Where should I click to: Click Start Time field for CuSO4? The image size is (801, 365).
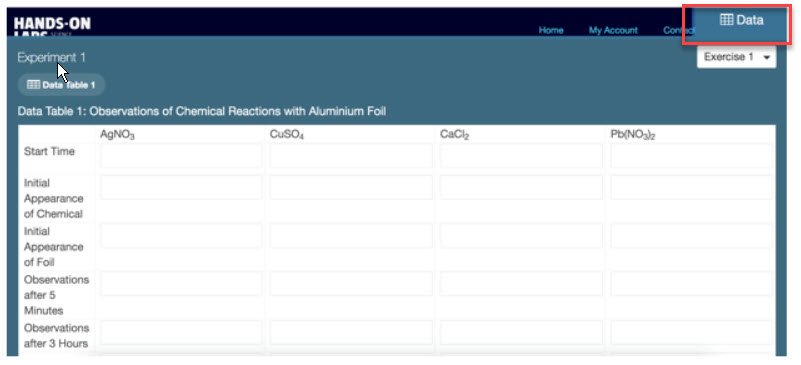coord(351,156)
